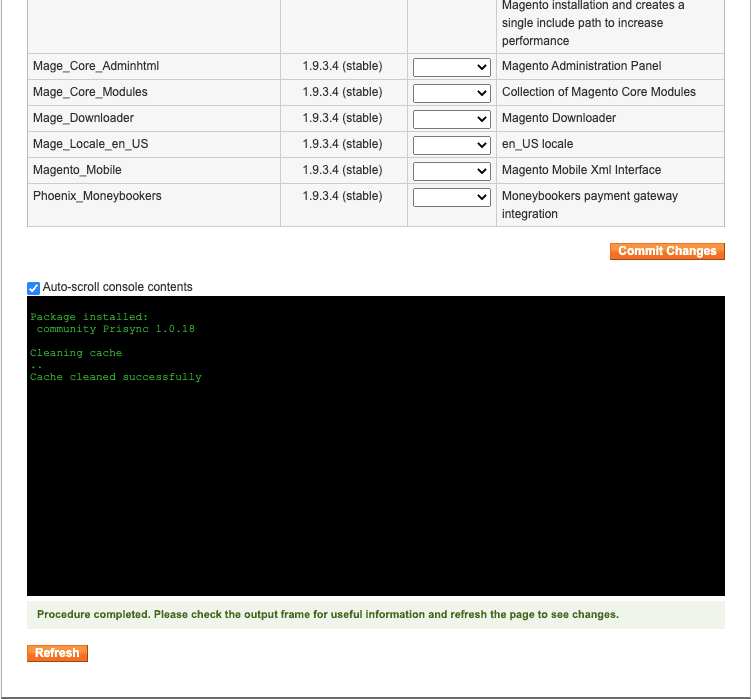Click the 'Procedure completed' status message
751x699 pixels.
tap(327, 614)
